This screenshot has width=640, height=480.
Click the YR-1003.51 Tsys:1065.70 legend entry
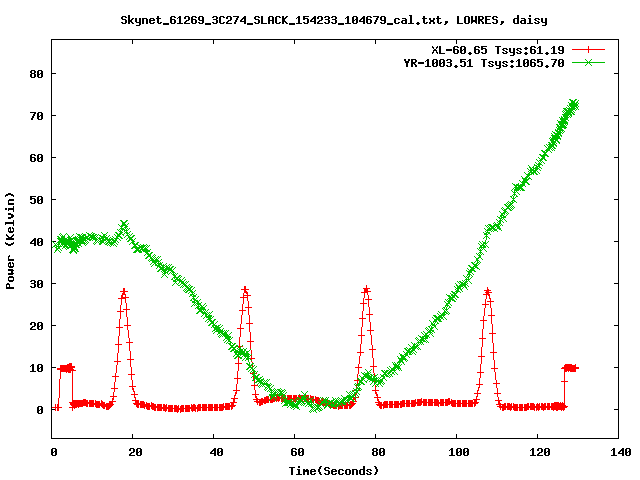point(484,63)
